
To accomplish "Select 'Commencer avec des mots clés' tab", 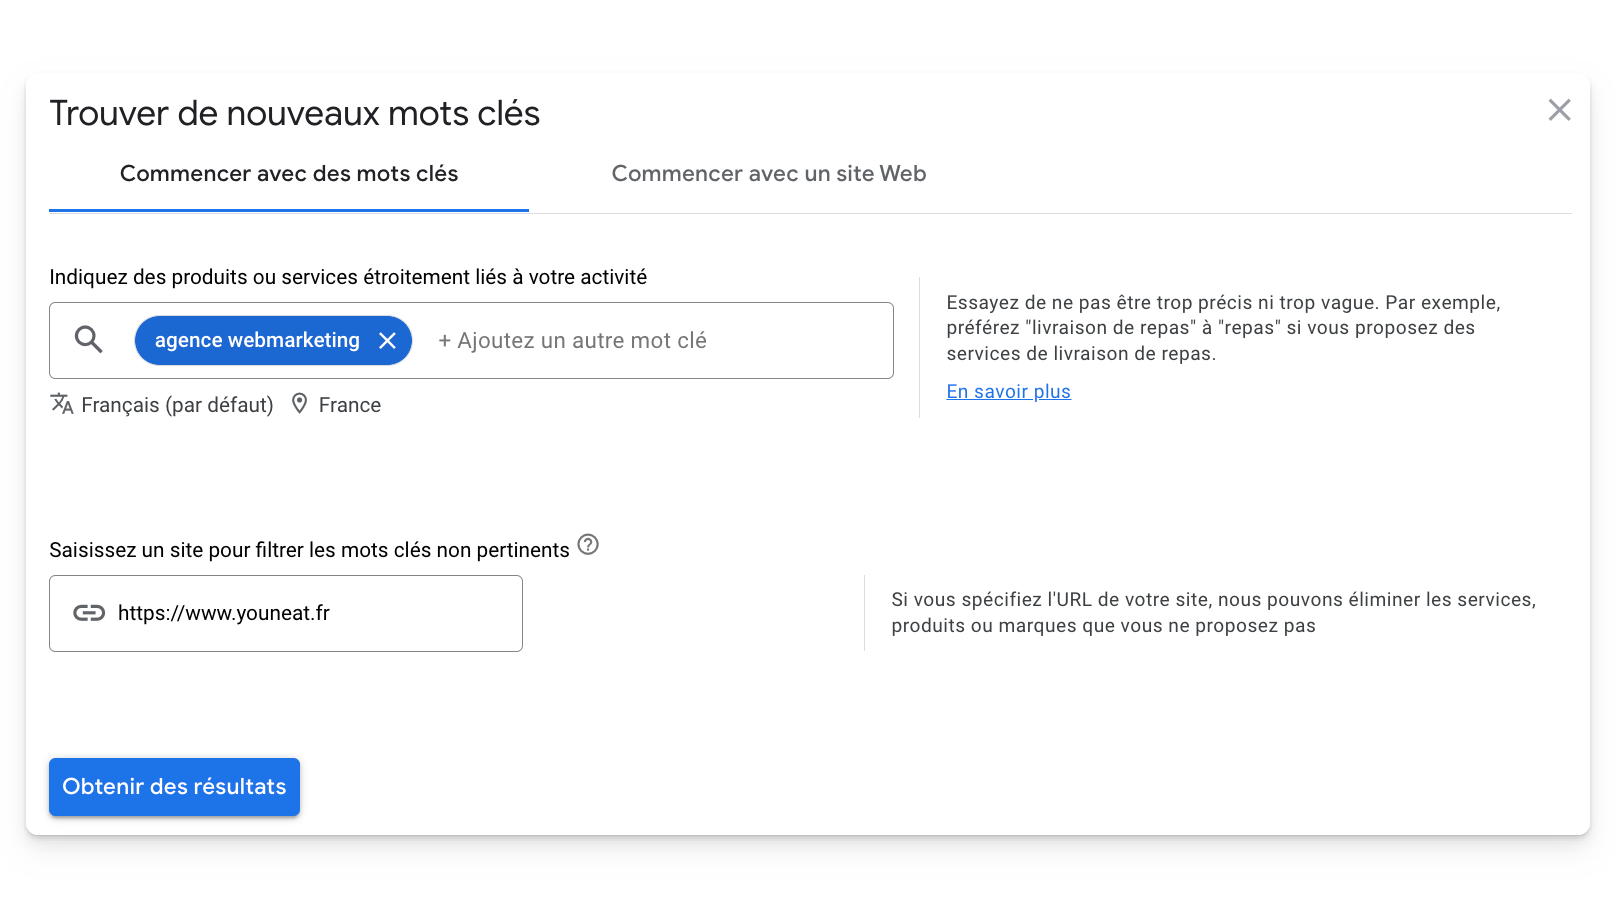I will coord(289,174).
